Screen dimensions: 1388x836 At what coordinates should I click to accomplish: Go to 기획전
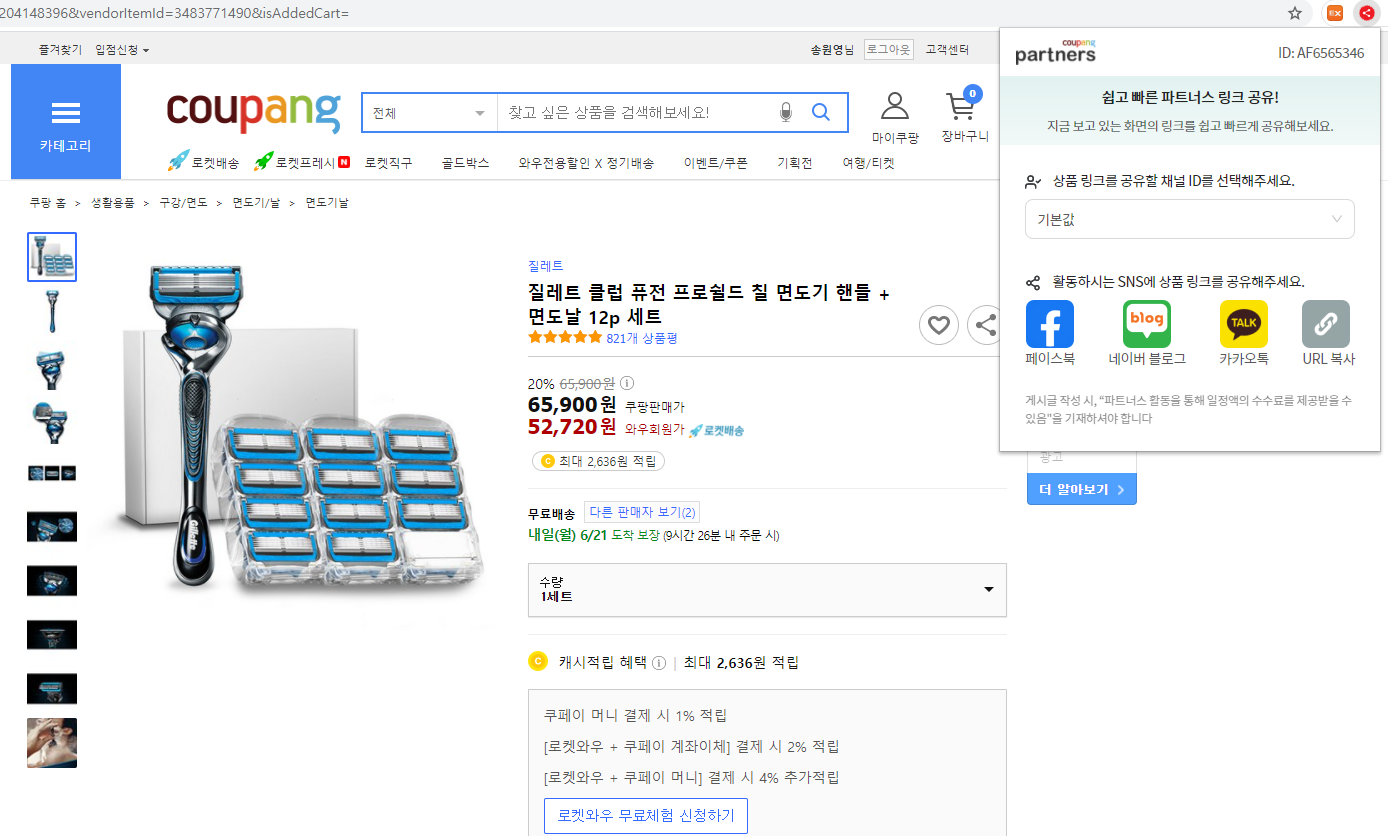(x=795, y=162)
